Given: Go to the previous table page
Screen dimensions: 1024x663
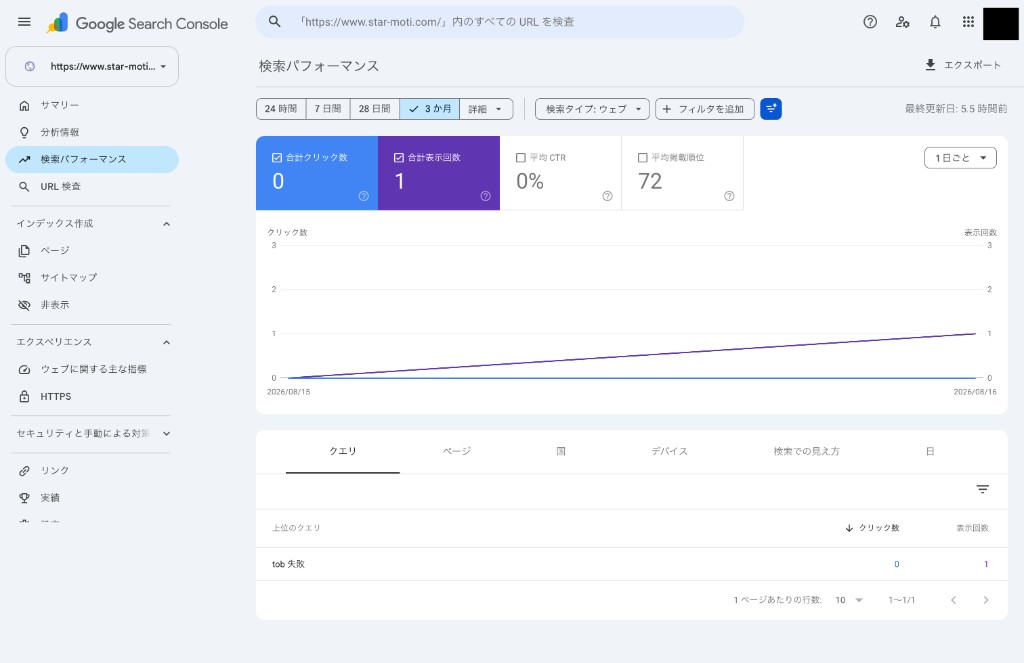Looking at the screenshot, I should (x=953, y=600).
